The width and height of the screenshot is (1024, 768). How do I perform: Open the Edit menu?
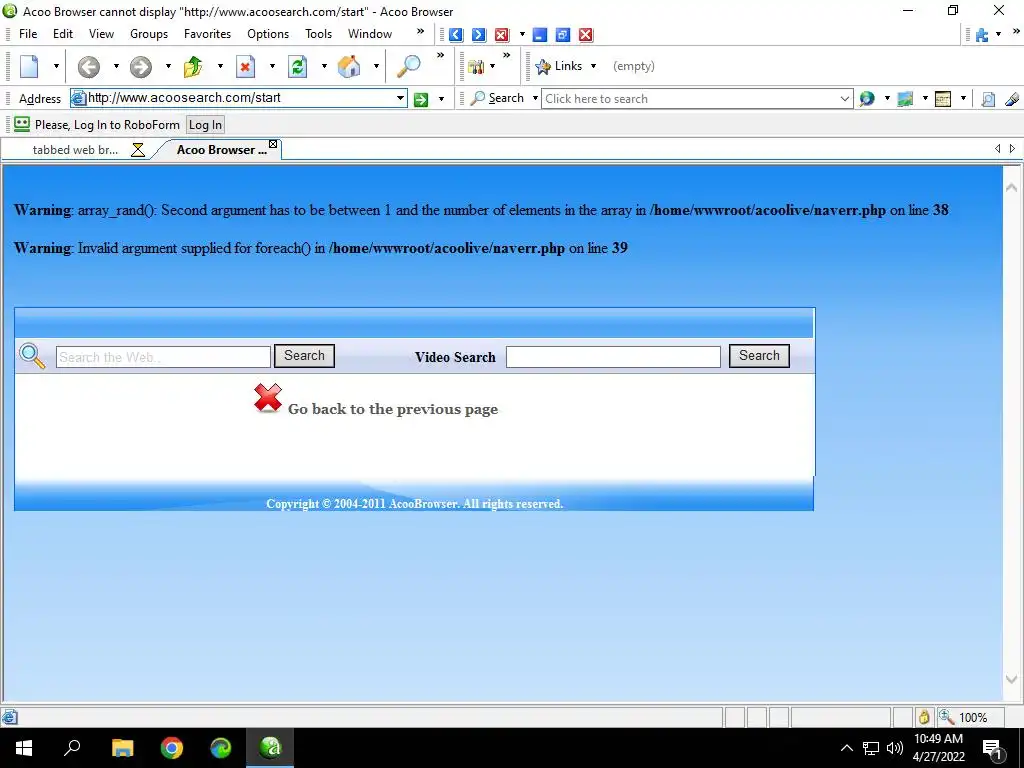63,34
